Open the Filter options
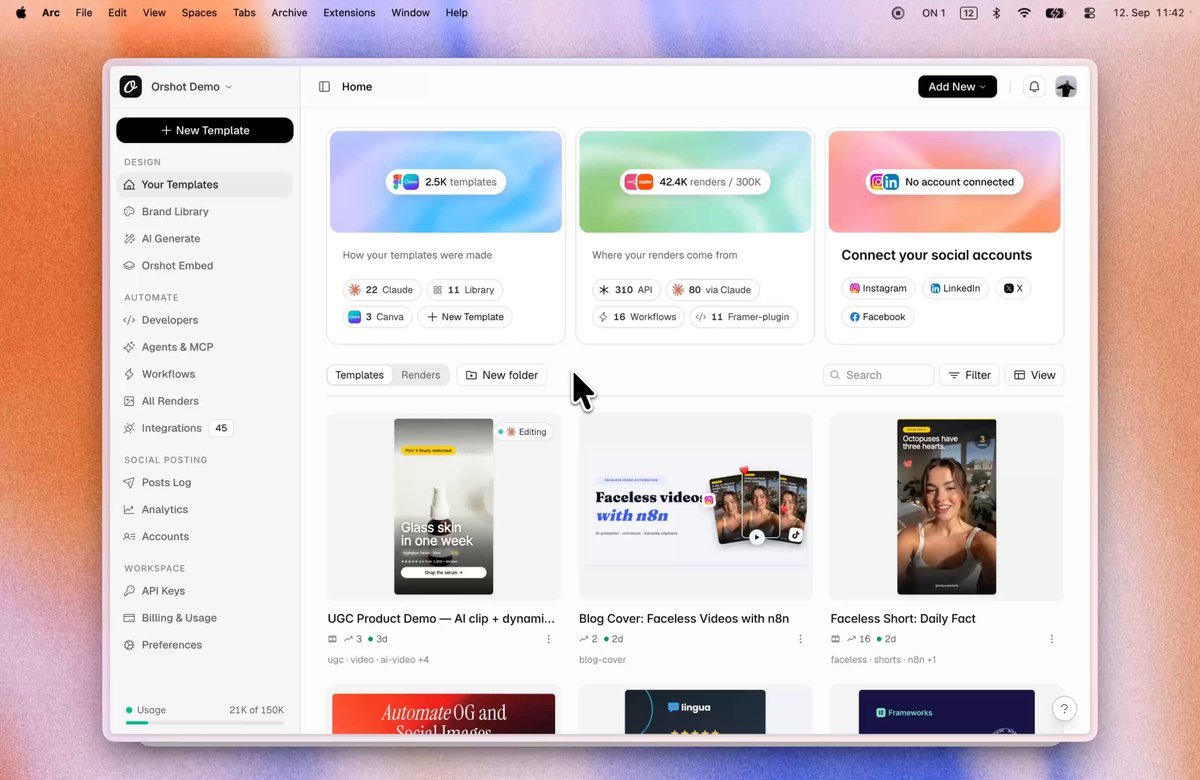 click(969, 375)
